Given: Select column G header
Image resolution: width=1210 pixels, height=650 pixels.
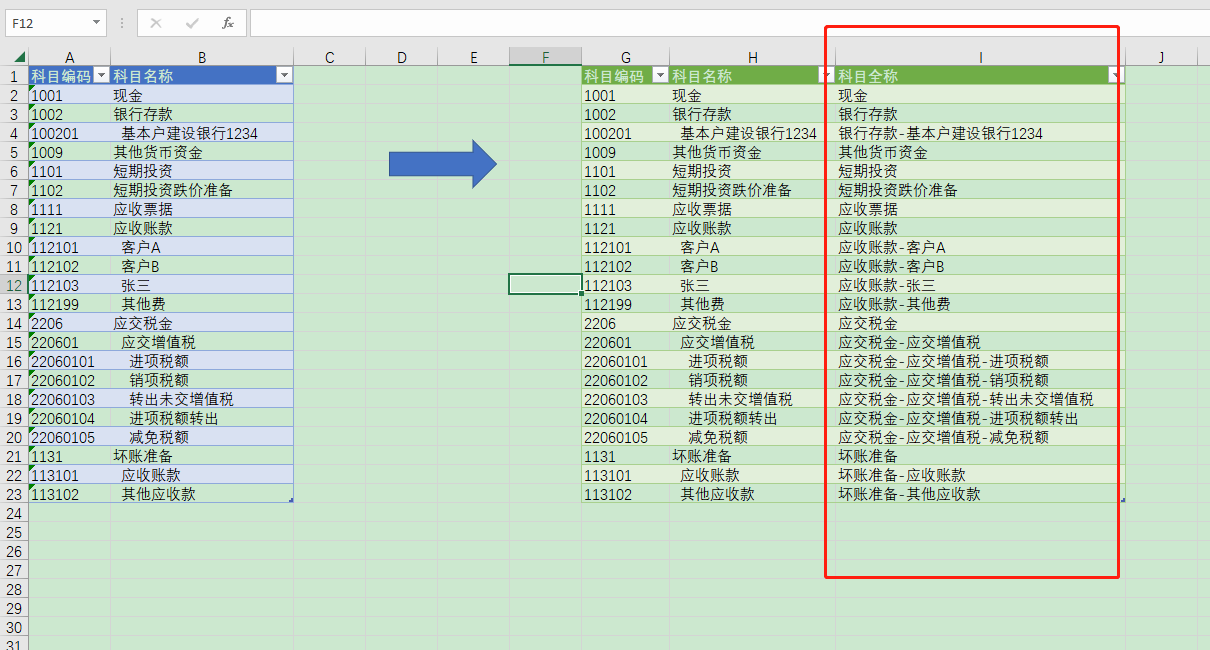Looking at the screenshot, I should (x=626, y=58).
